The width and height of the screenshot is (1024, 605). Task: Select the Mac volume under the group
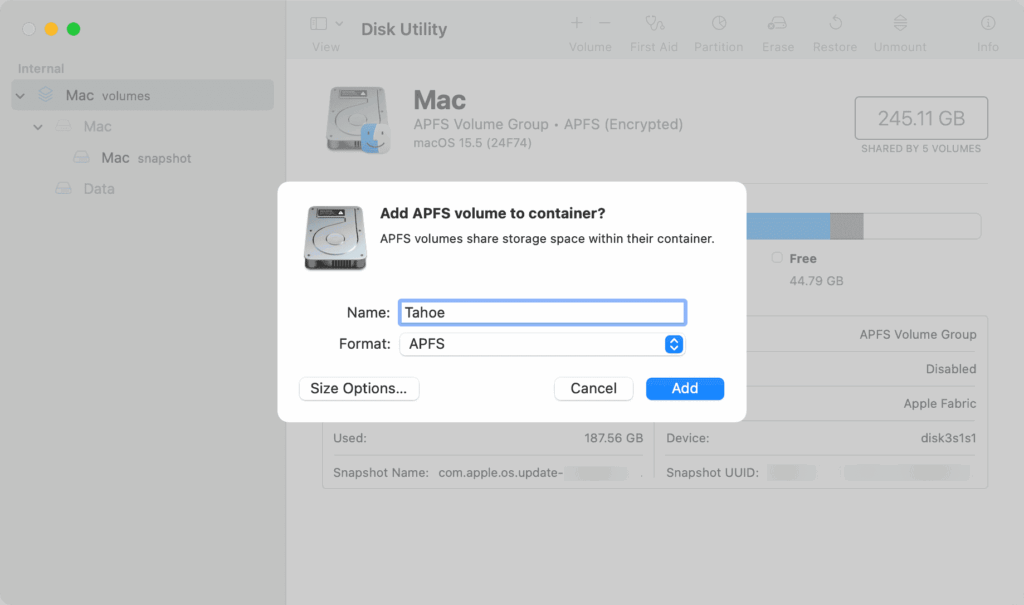click(x=97, y=127)
